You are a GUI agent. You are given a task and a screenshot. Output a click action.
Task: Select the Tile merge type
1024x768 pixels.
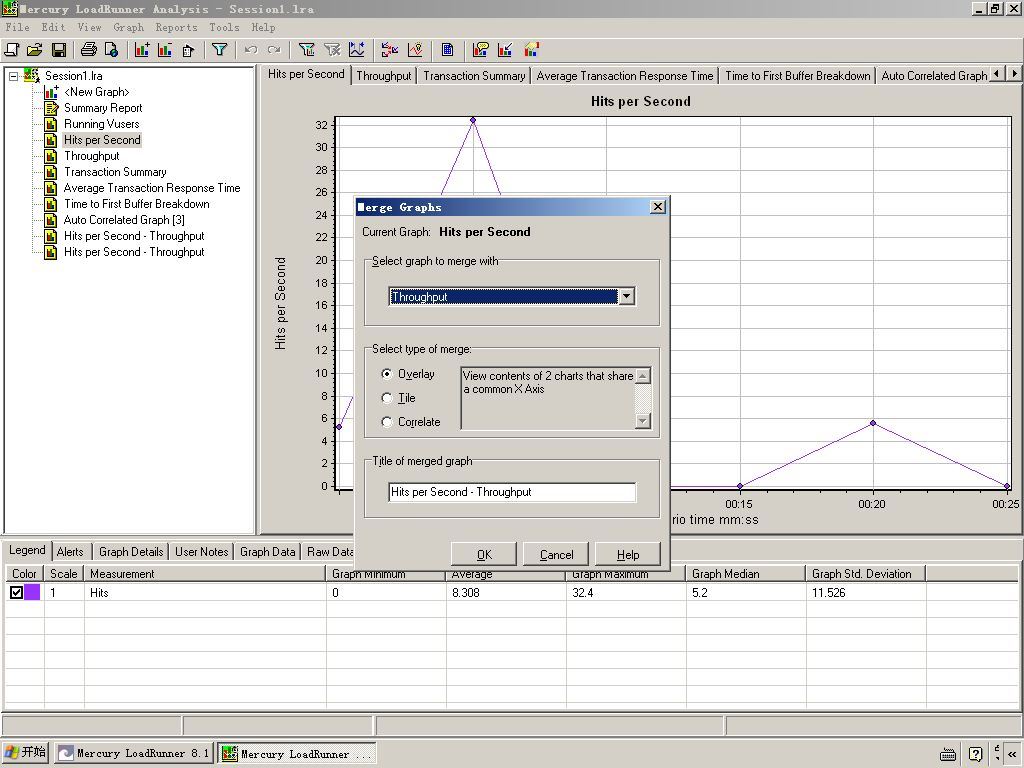coord(387,398)
